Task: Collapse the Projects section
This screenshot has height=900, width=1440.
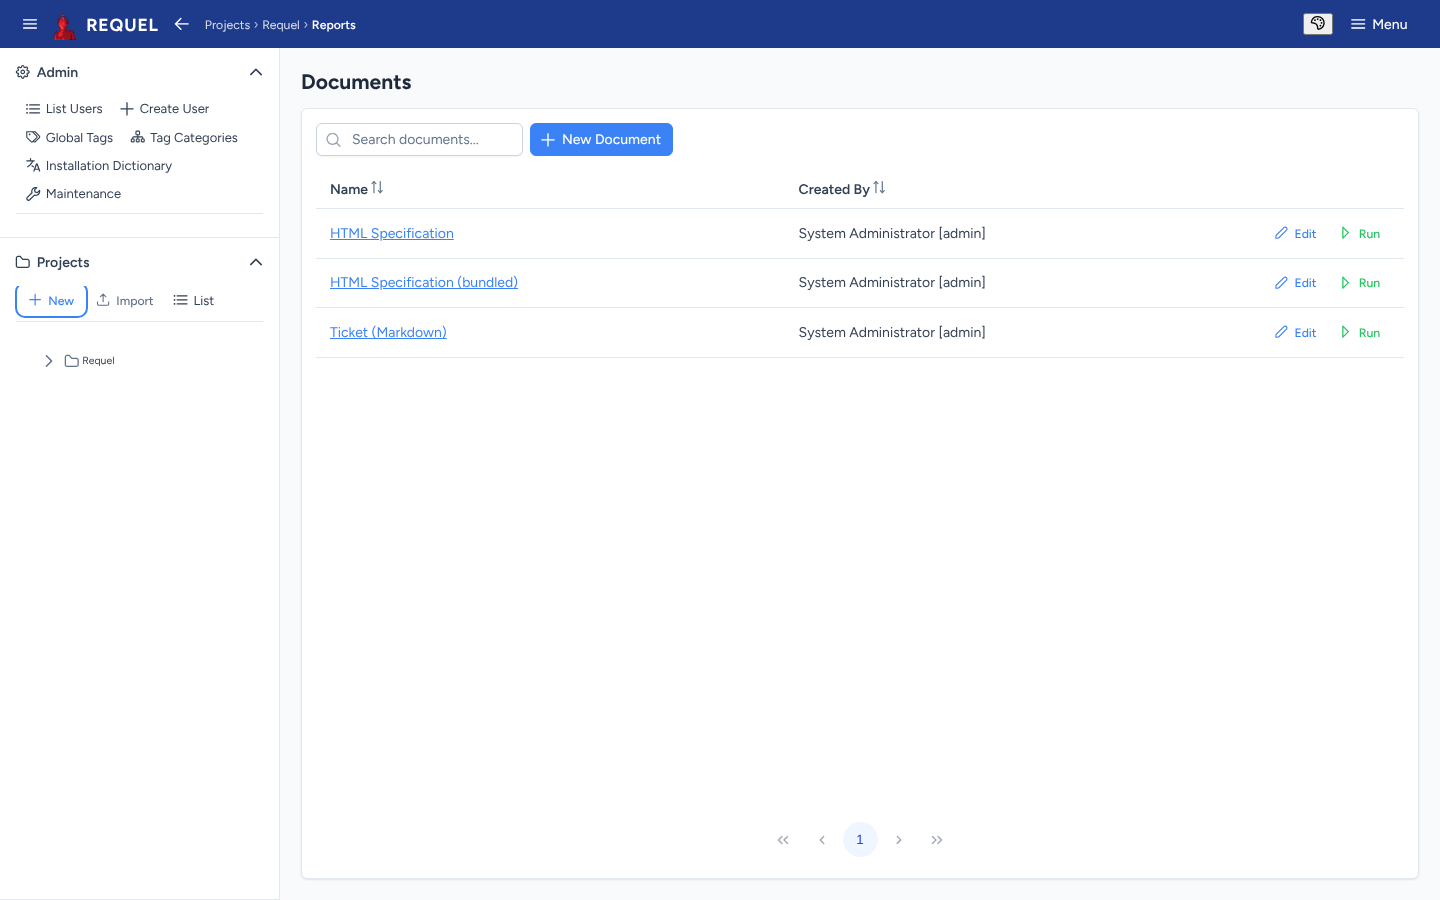Action: point(256,262)
